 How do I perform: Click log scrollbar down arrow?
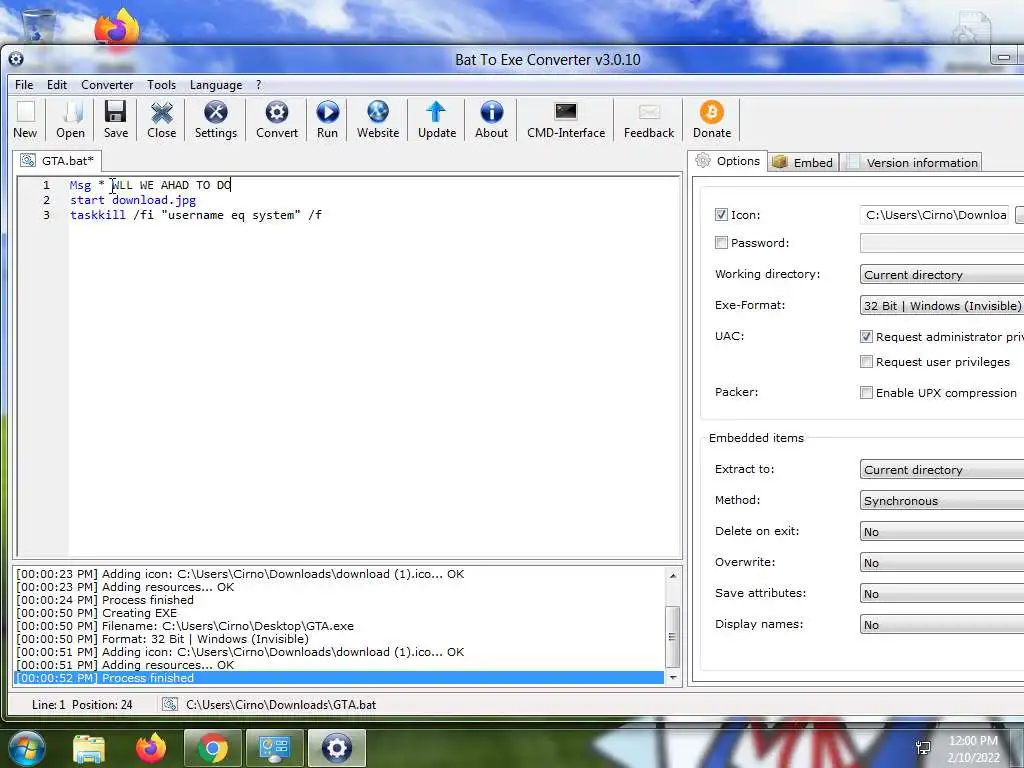click(673, 678)
